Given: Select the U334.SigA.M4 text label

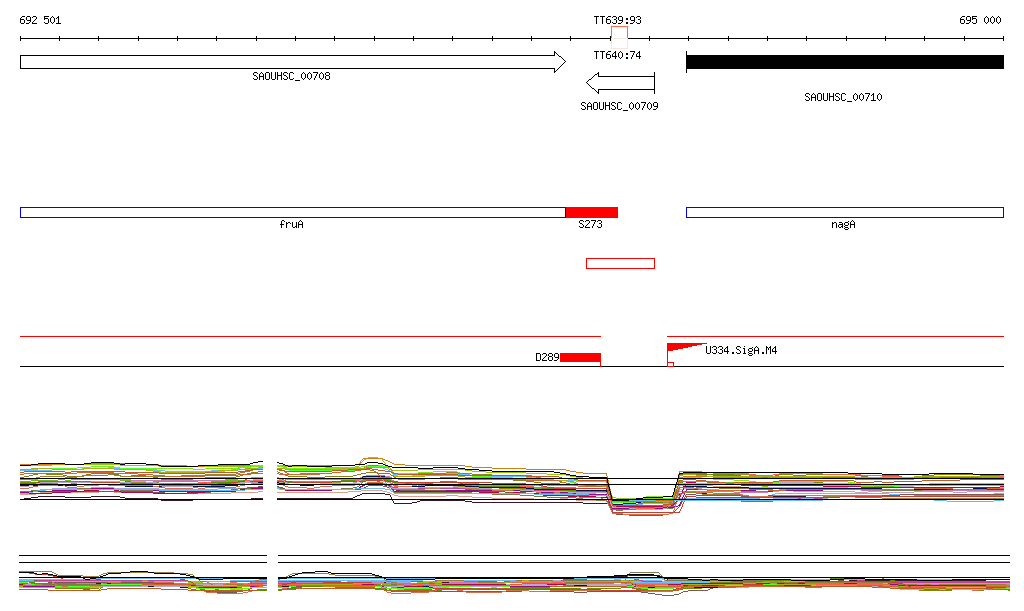Looking at the screenshot, I should coord(741,351).
